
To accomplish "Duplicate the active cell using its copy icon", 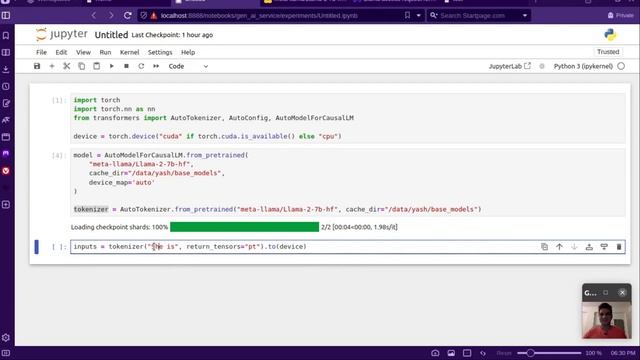I will coord(544,247).
